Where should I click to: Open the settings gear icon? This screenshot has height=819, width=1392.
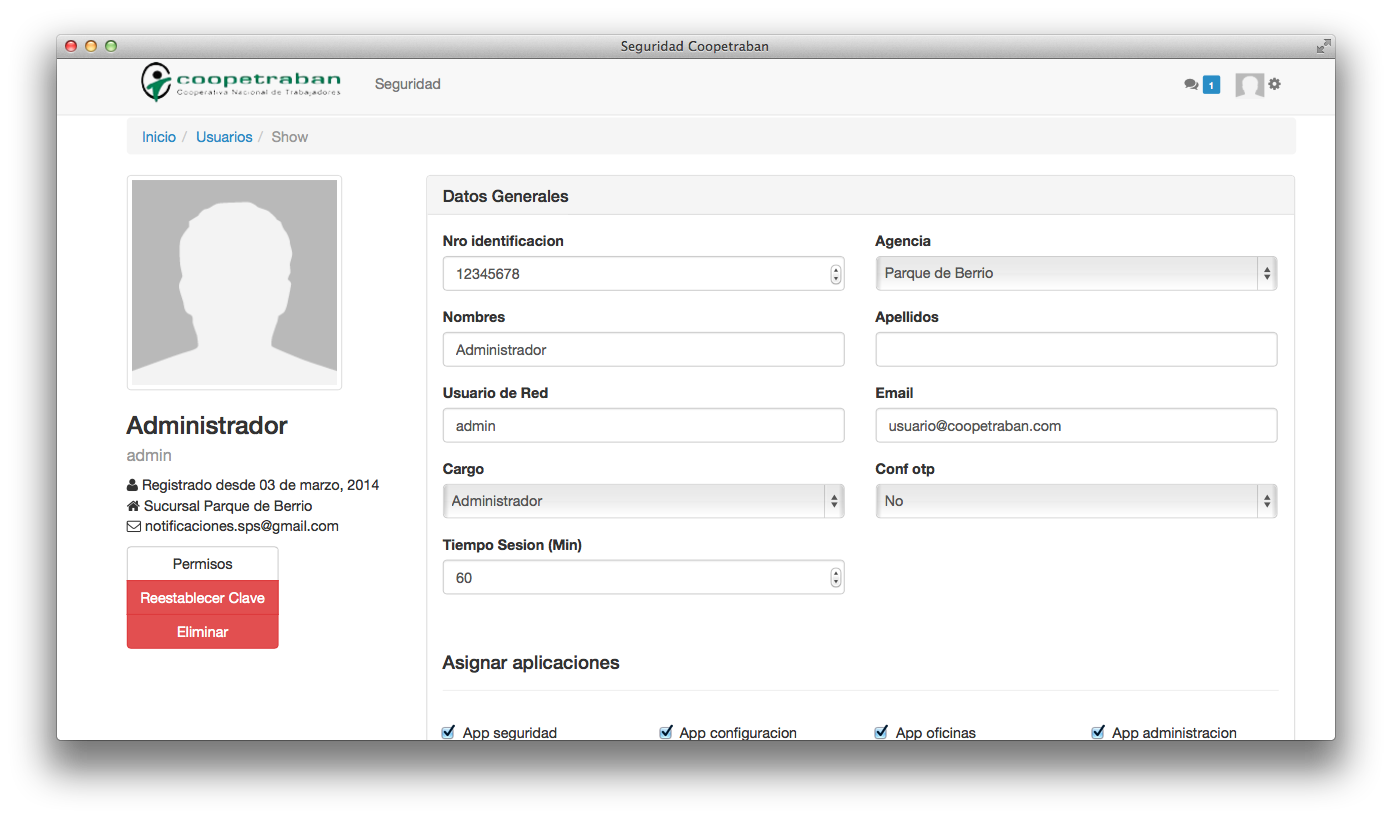(x=1275, y=84)
